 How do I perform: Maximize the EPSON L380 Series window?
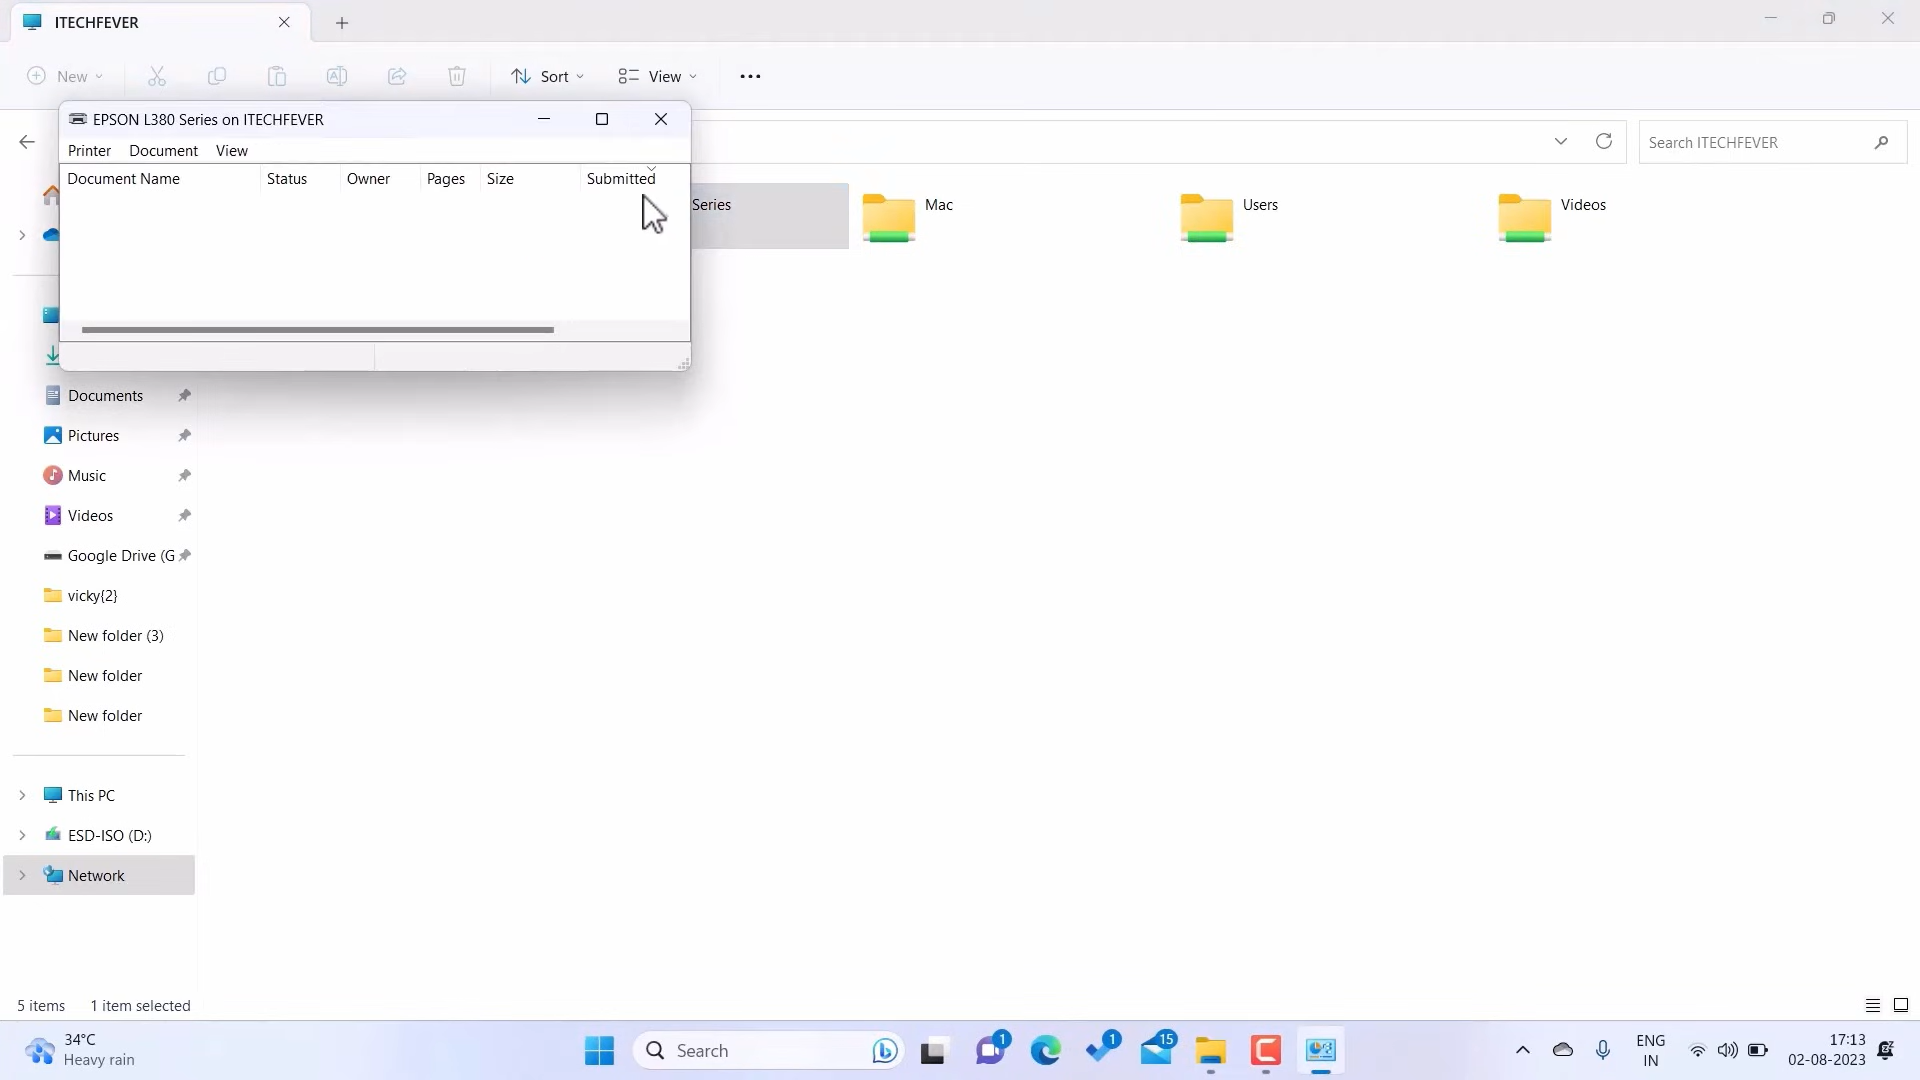pos(602,119)
